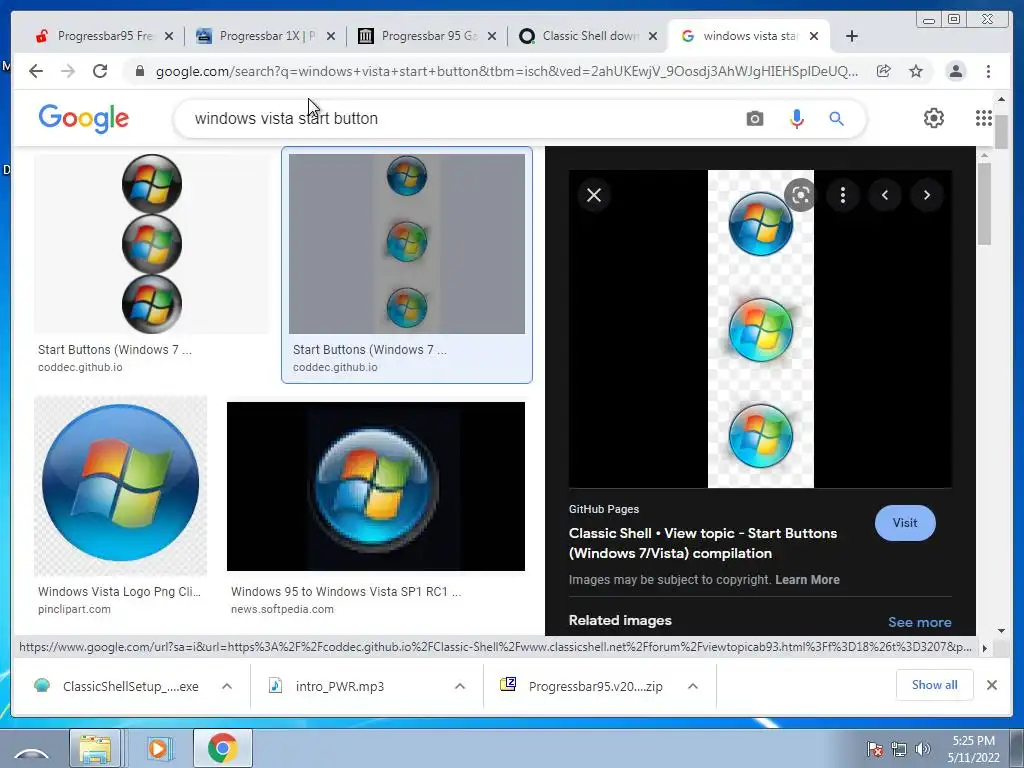
Task: Click the preview panel scrollbar thumb
Action: tap(984, 204)
